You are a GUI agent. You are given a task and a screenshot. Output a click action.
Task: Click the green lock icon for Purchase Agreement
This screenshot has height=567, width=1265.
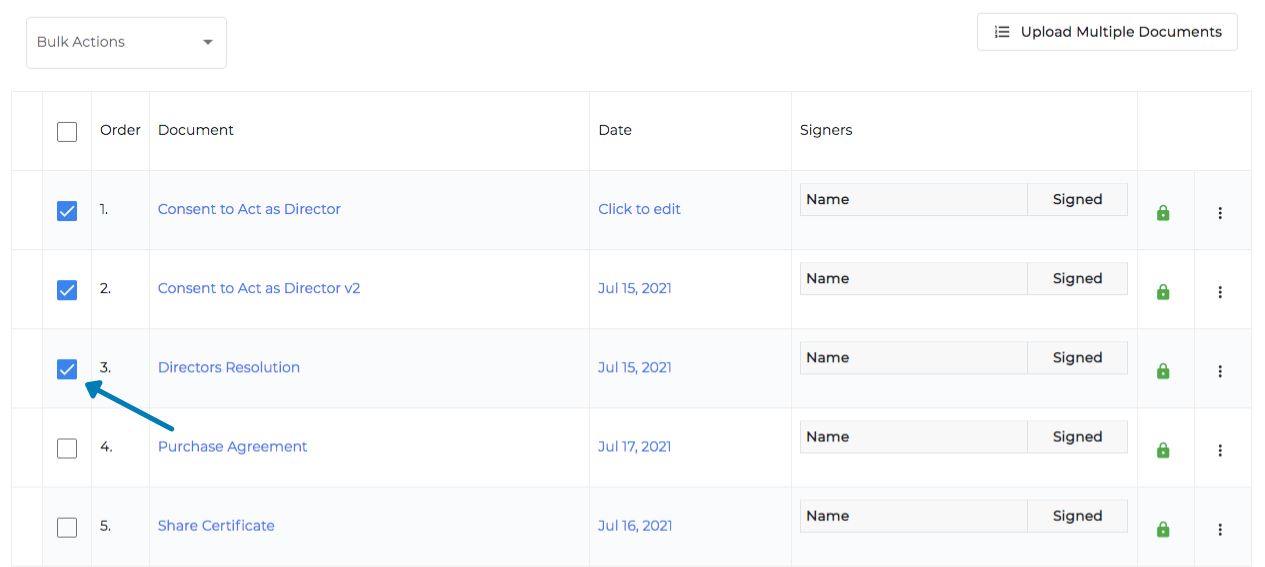1163,450
